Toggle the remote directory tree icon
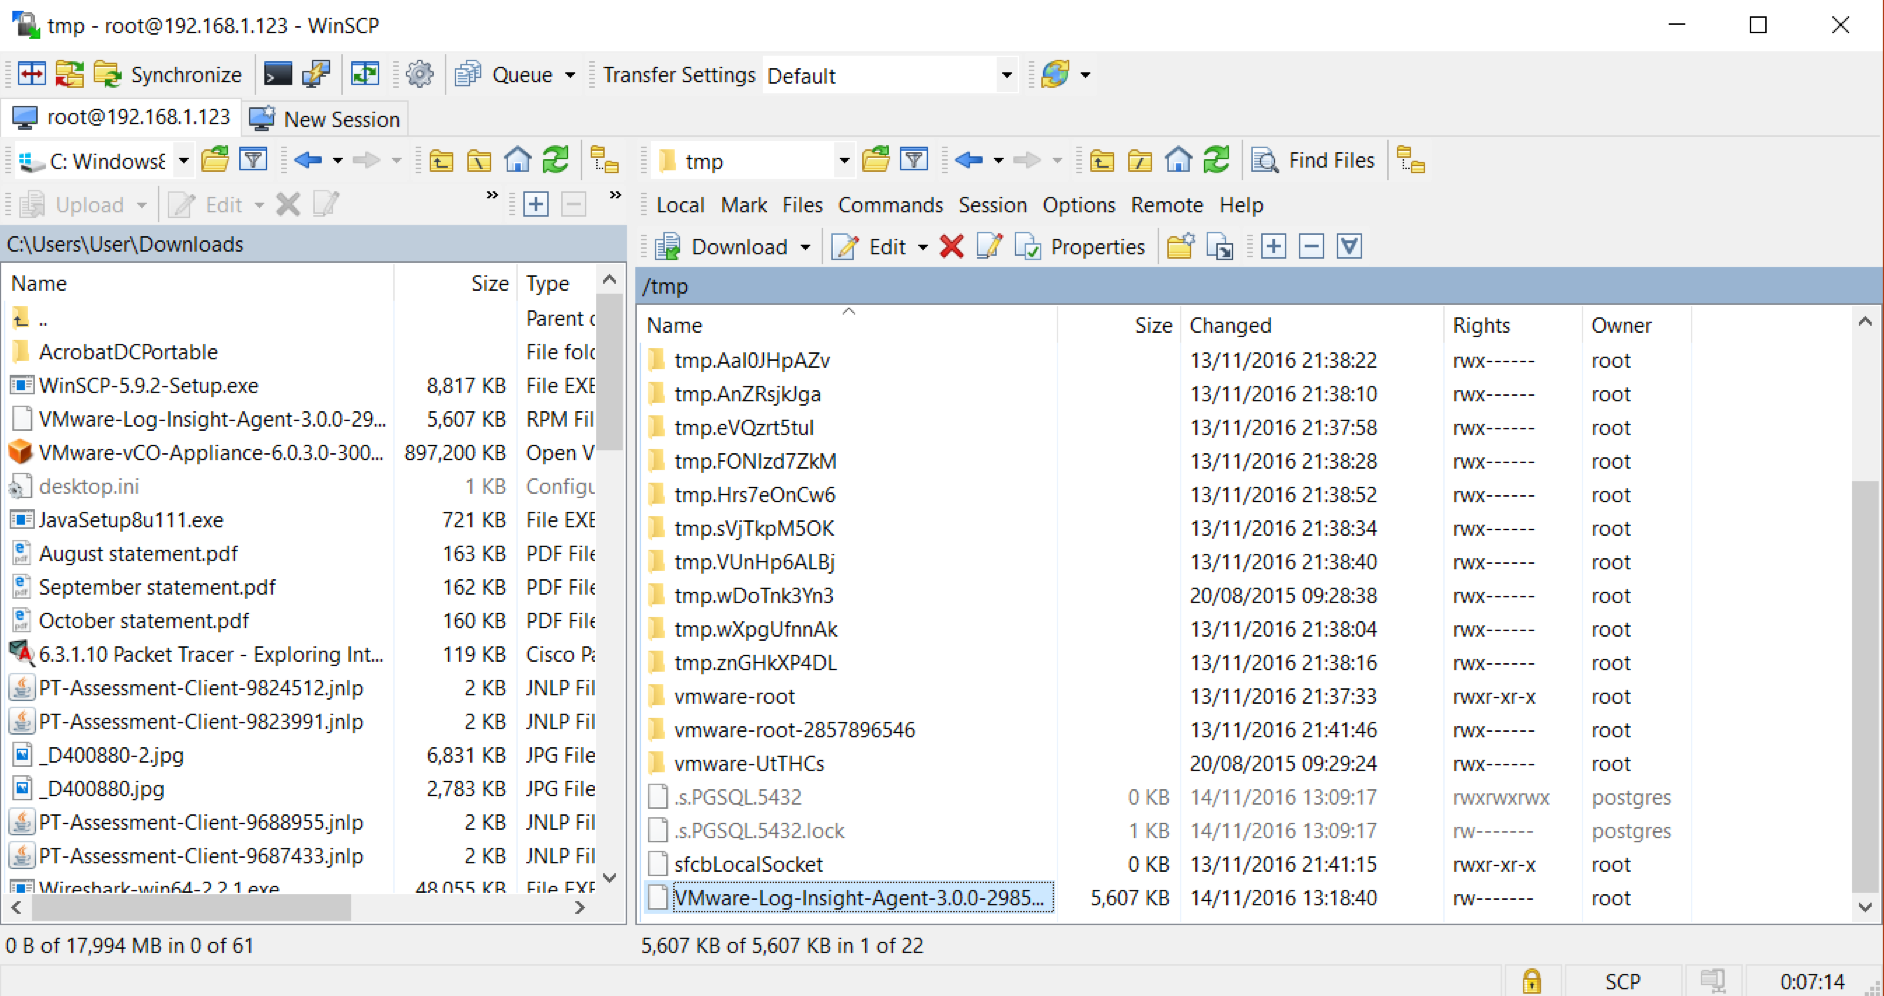The image size is (1884, 996). [x=1411, y=160]
